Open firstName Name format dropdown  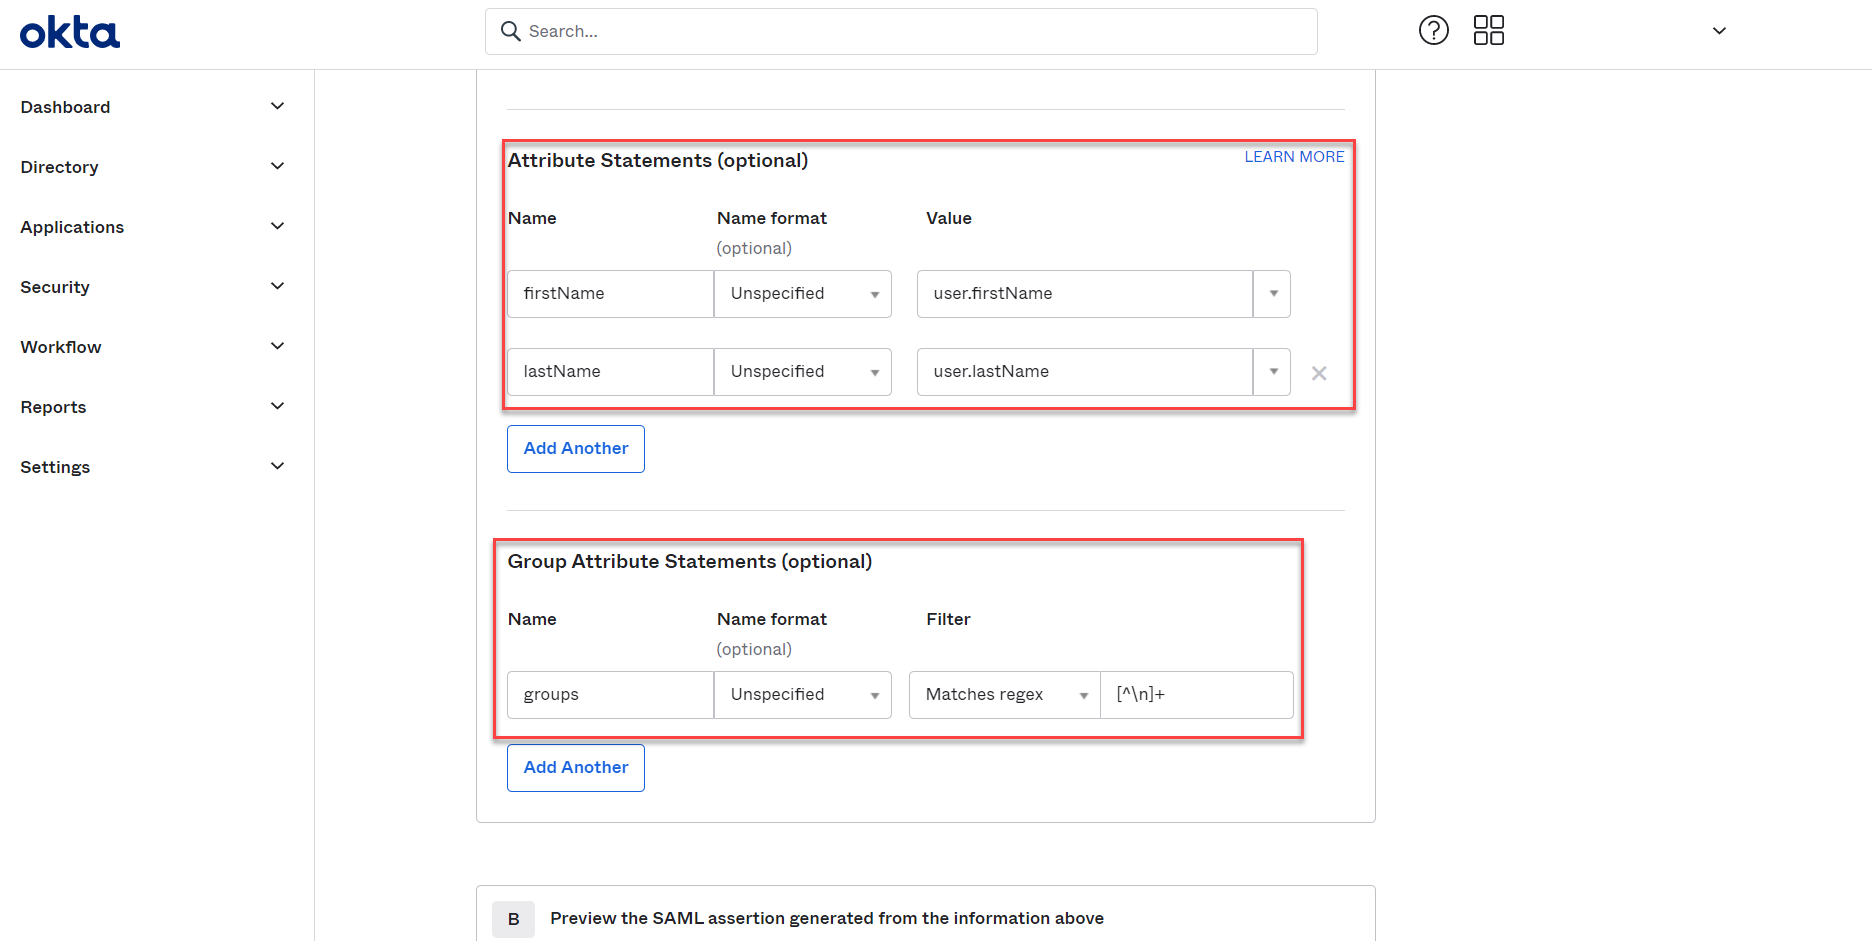click(802, 294)
